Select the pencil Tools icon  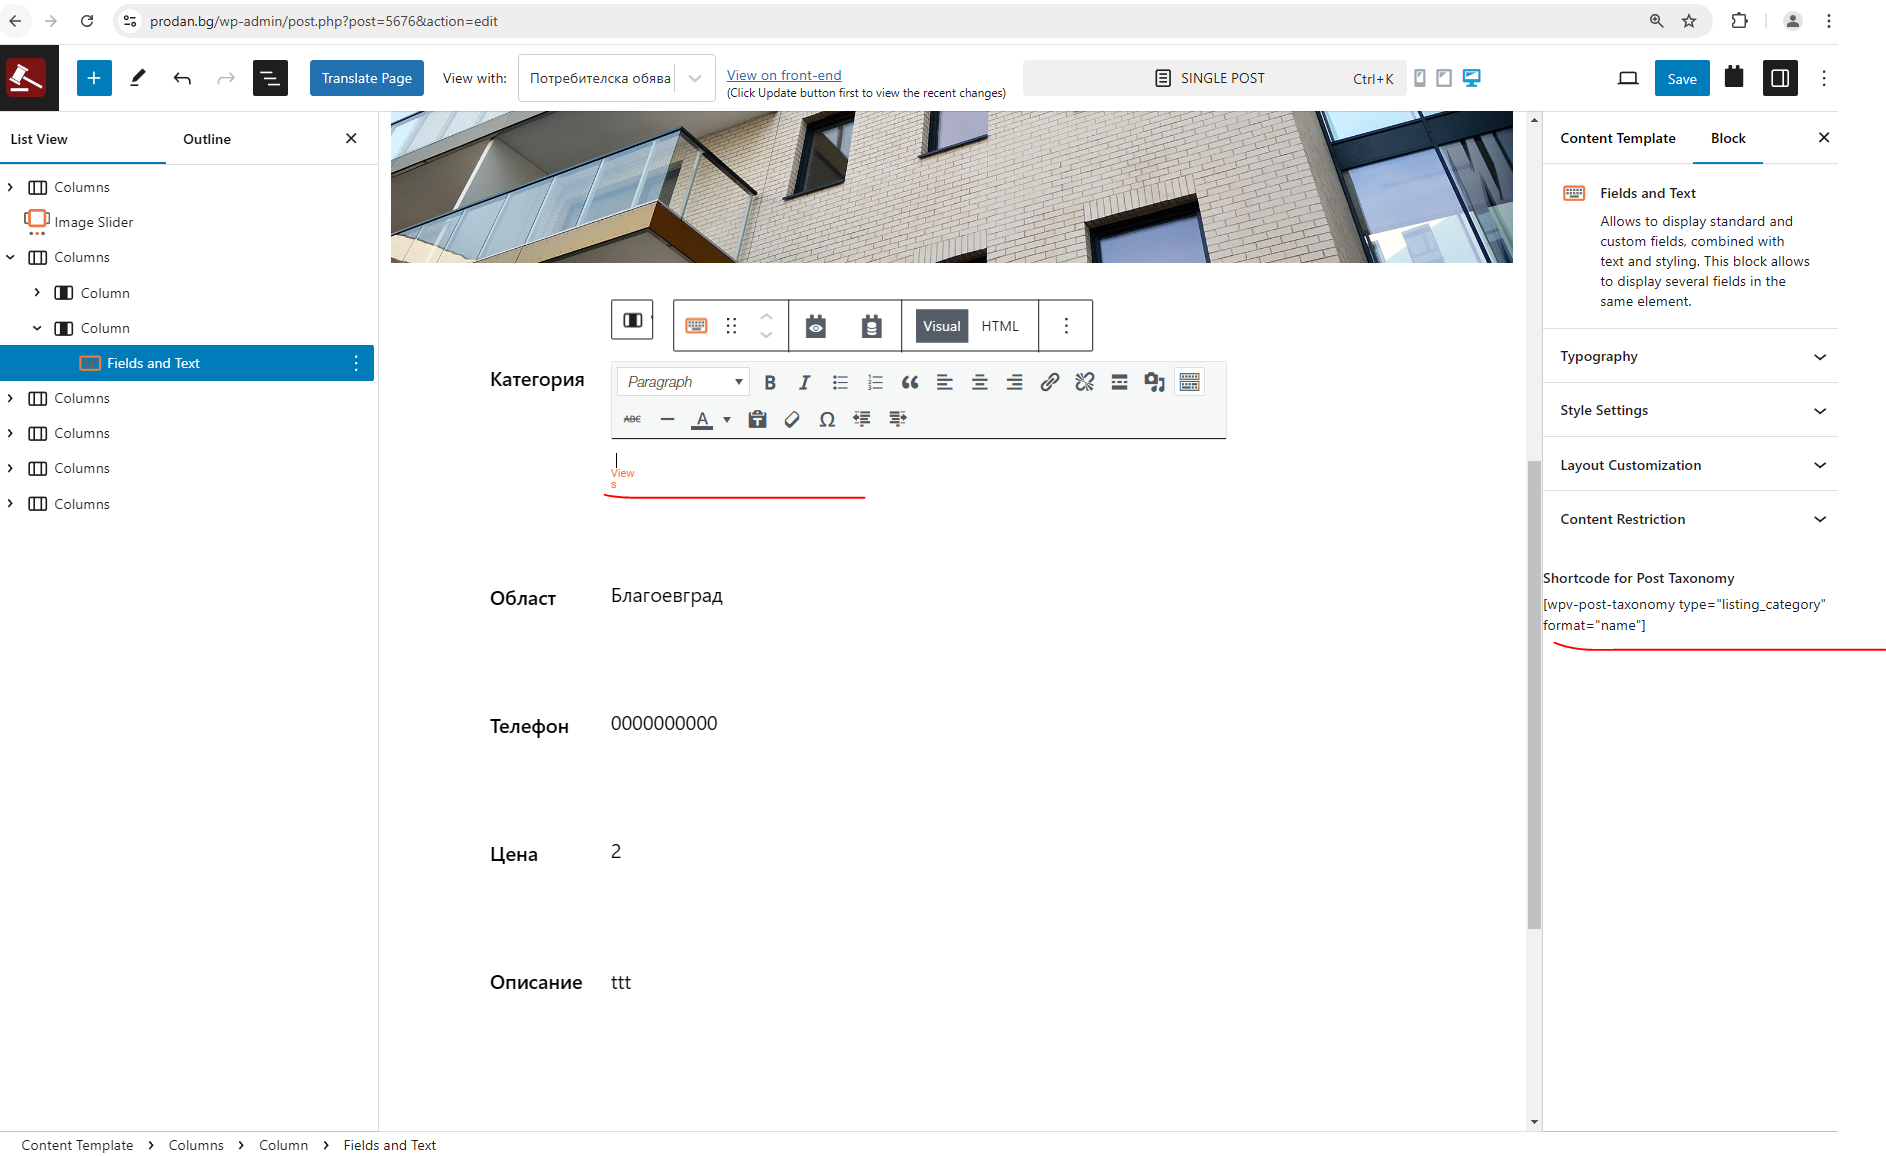point(138,78)
